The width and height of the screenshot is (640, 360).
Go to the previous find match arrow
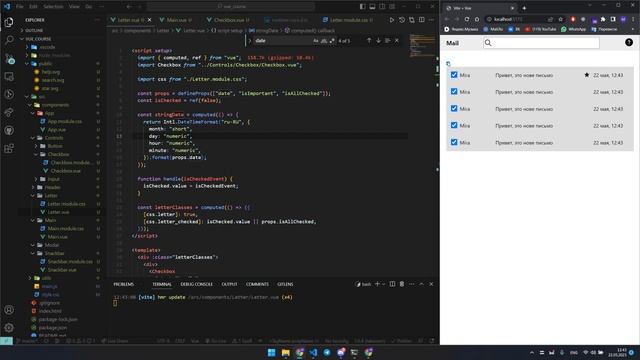click(x=369, y=40)
